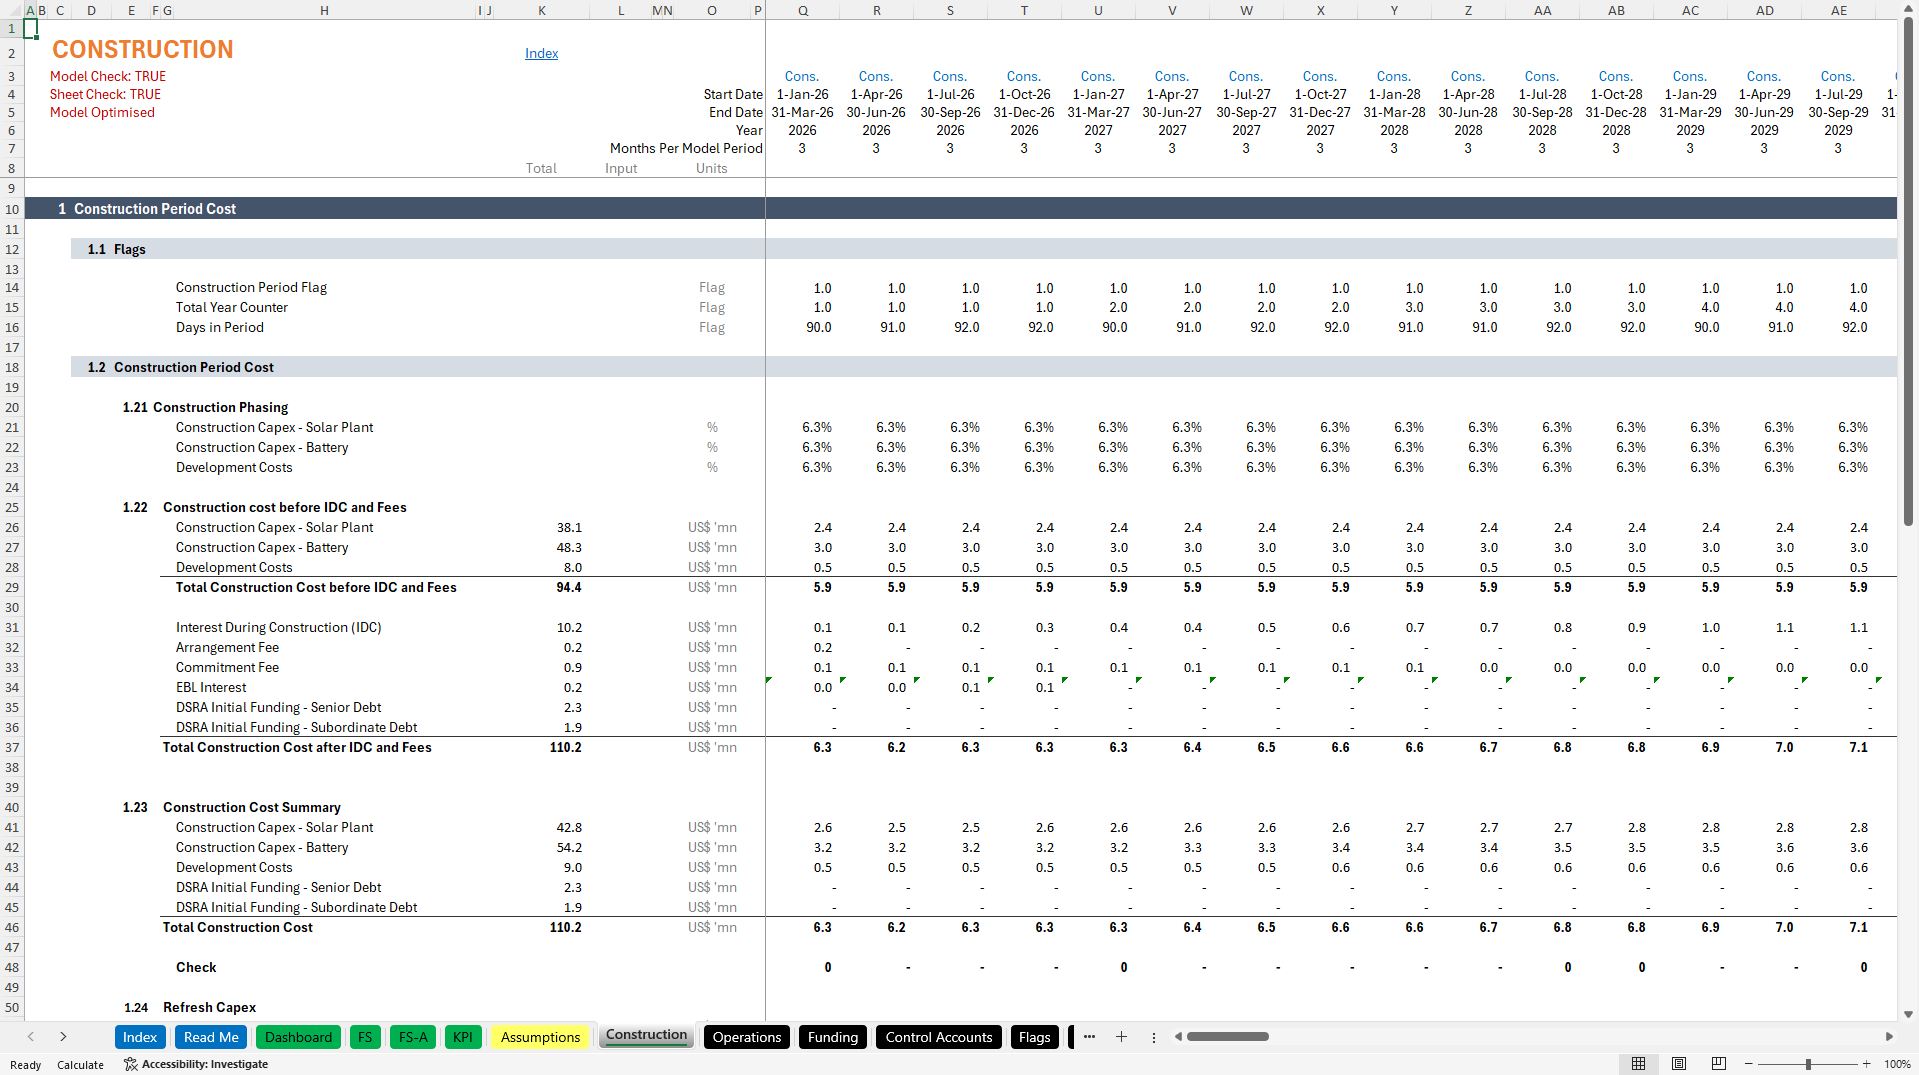Click the zoom in plus button

pos(1866,1064)
